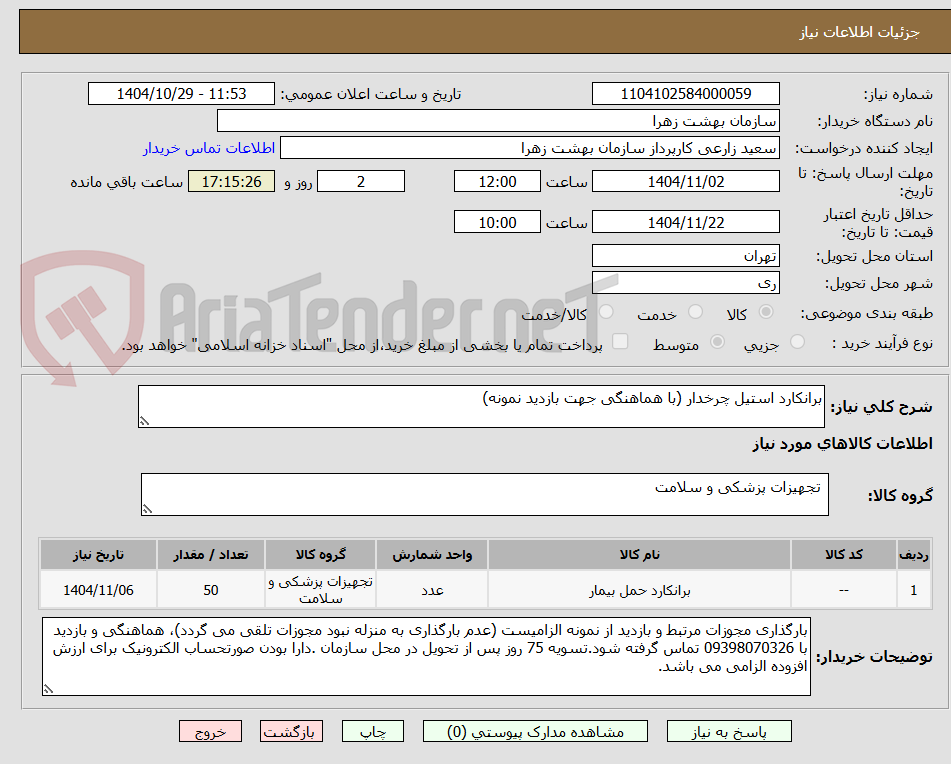
Task: Click the تعداد / مقدار column header
Action: 210,555
